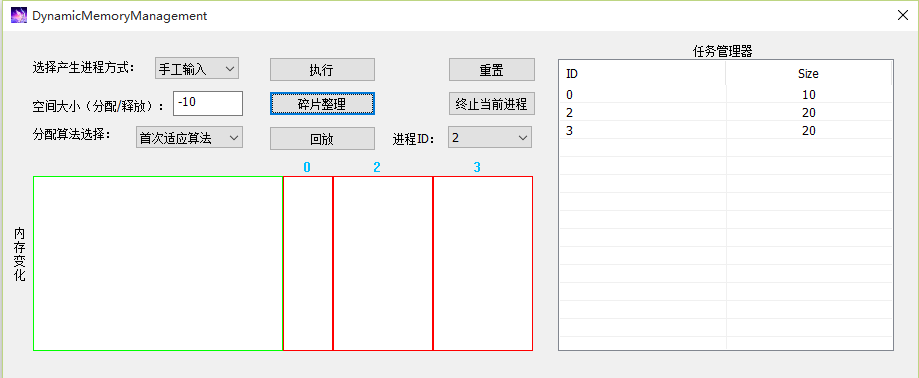Image resolution: width=919 pixels, height=378 pixels.
Task: Click the ID column header in task manager
Action: [642, 74]
